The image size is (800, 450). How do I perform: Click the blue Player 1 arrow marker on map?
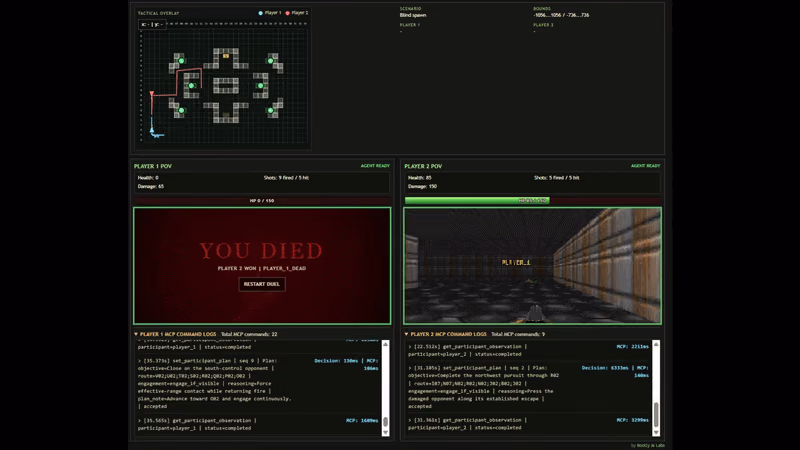152,130
